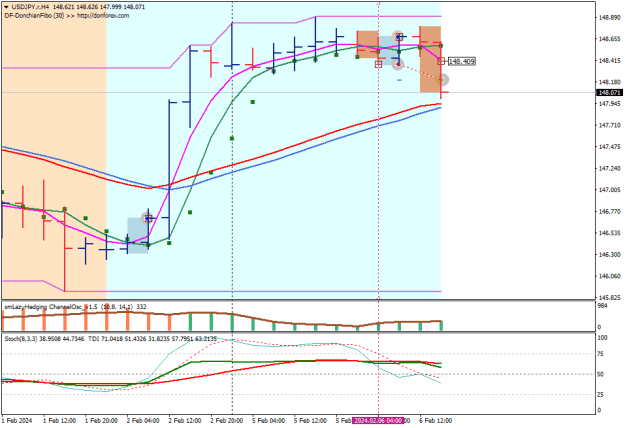Click the 147.710 price axis label
The width and height of the screenshot is (625, 428).
click(x=610, y=126)
